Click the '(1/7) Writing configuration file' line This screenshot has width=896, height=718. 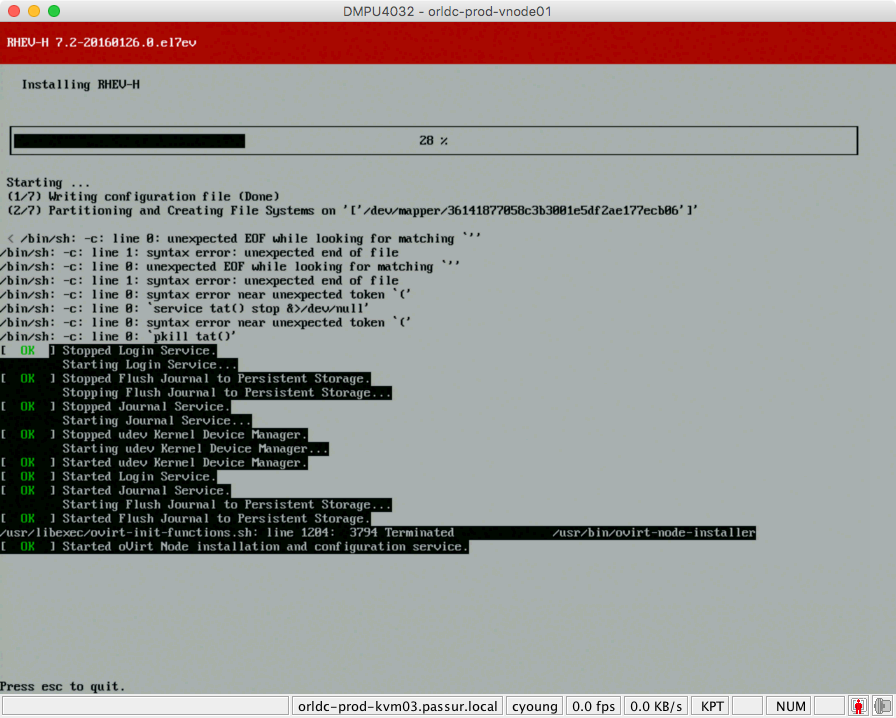click(143, 197)
